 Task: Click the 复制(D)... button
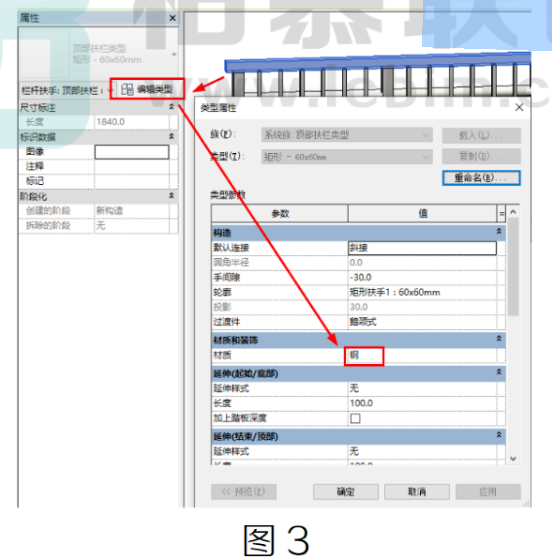point(481,156)
